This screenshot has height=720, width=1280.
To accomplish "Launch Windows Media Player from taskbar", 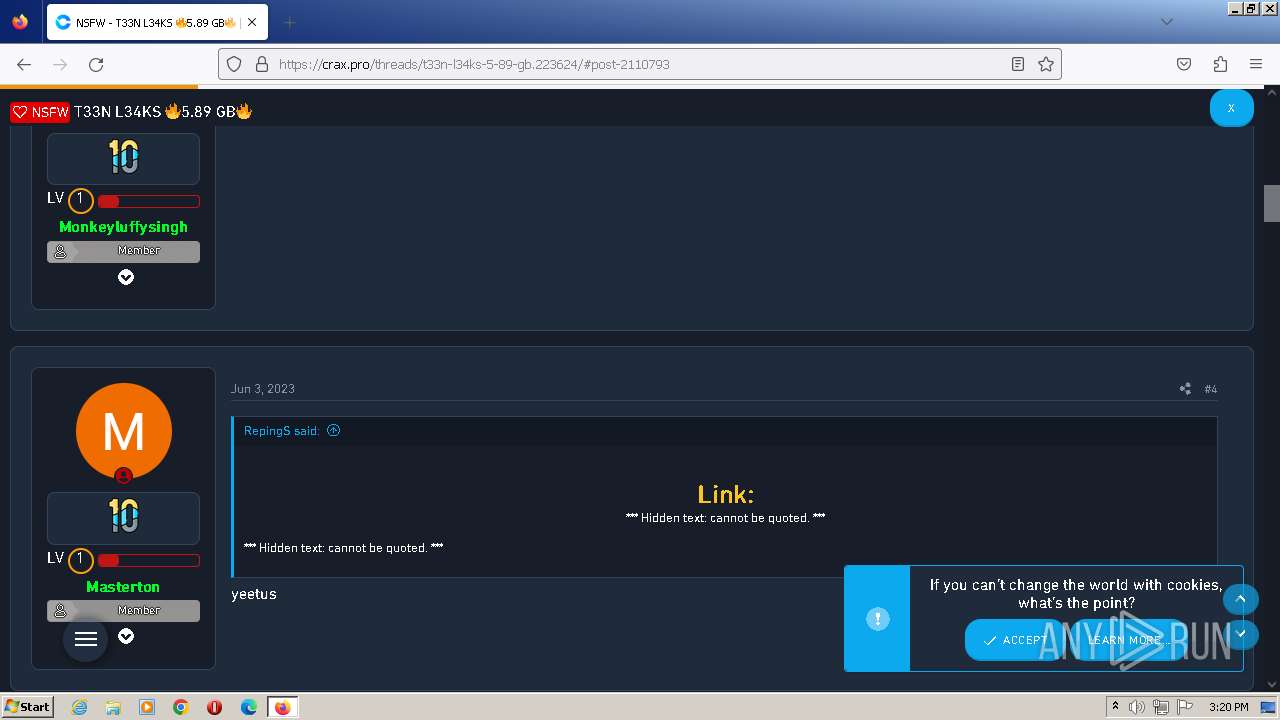I will click(x=147, y=707).
